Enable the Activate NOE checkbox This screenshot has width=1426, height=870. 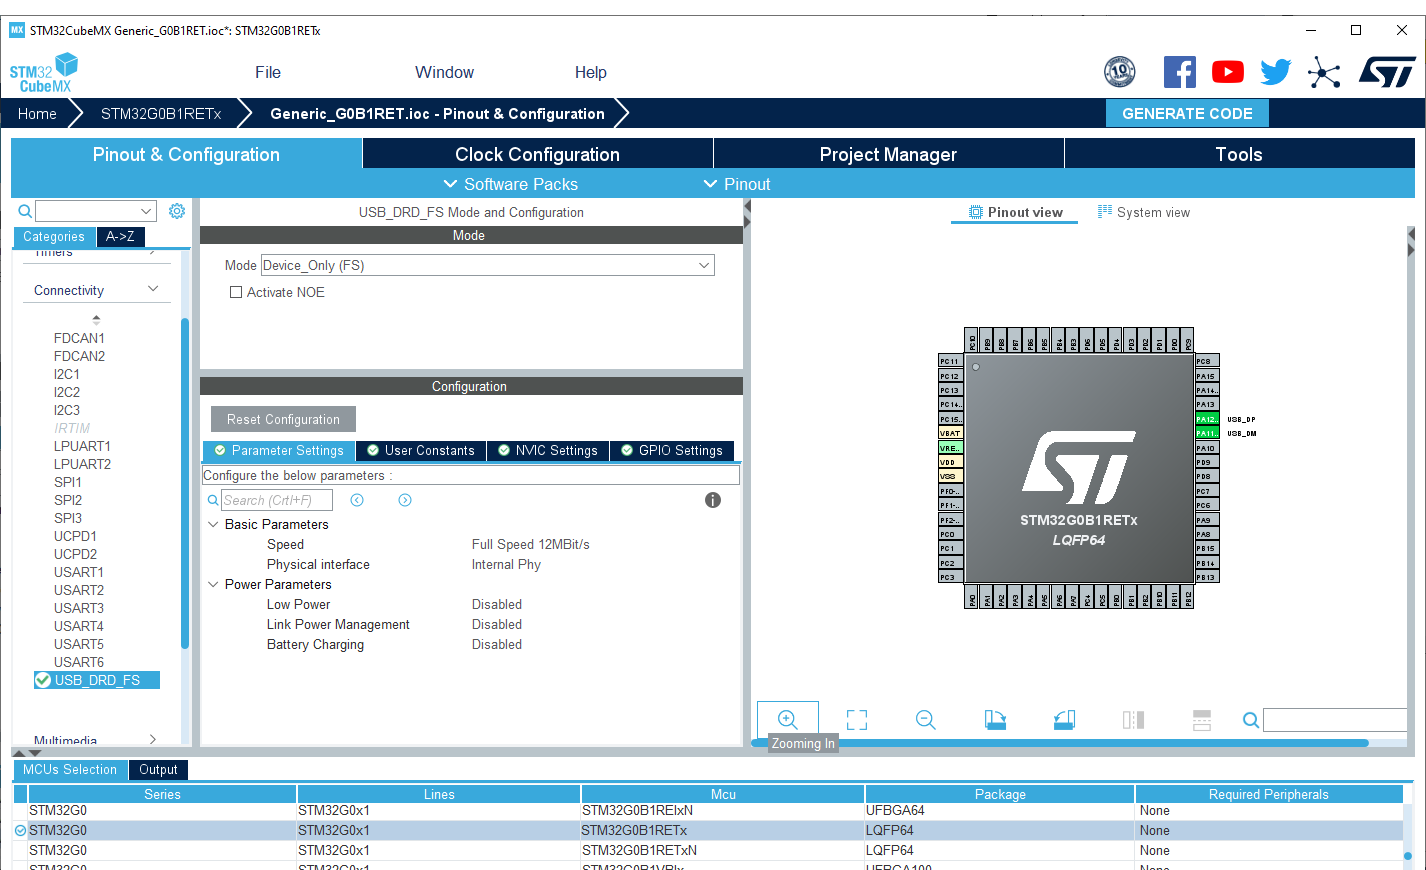coord(237,292)
